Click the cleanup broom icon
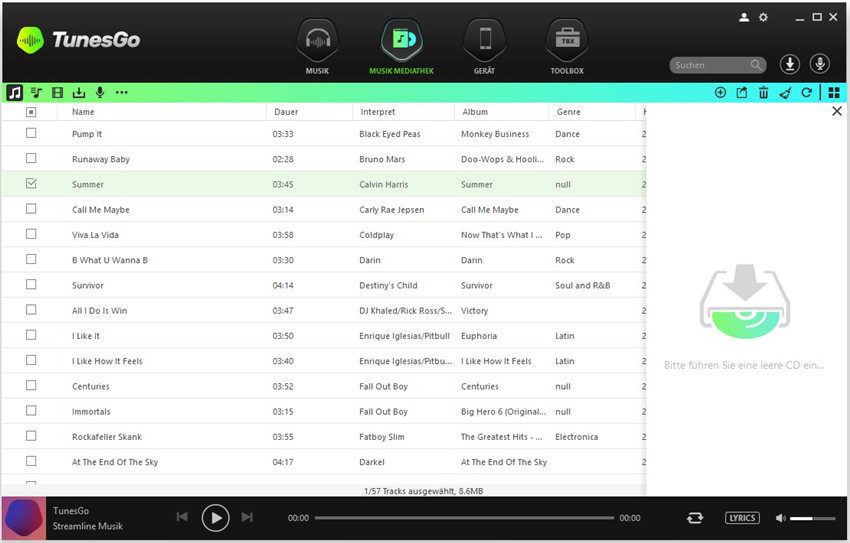Screen dimensions: 850x543 click(x=785, y=93)
